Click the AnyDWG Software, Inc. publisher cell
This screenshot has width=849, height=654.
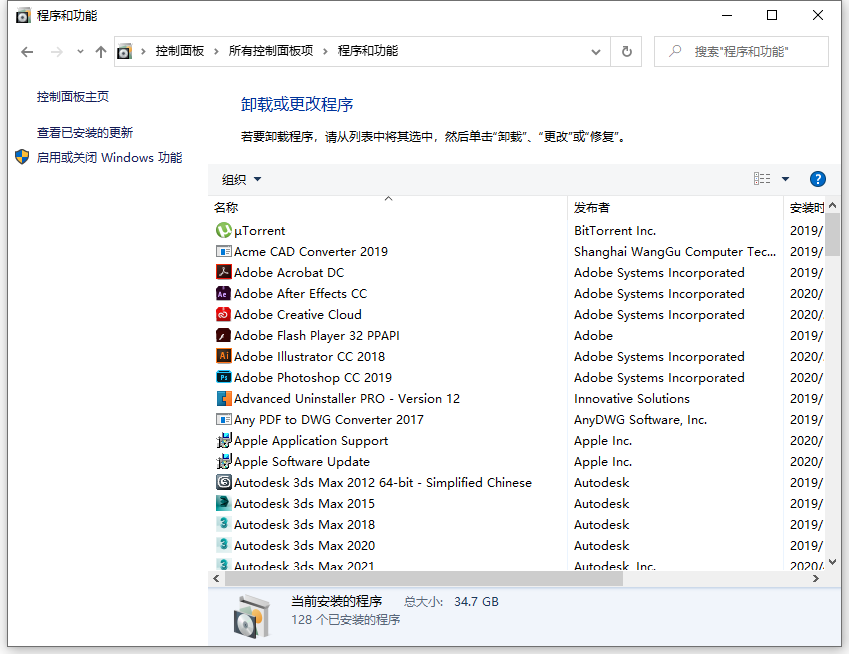pyautogui.click(x=641, y=420)
